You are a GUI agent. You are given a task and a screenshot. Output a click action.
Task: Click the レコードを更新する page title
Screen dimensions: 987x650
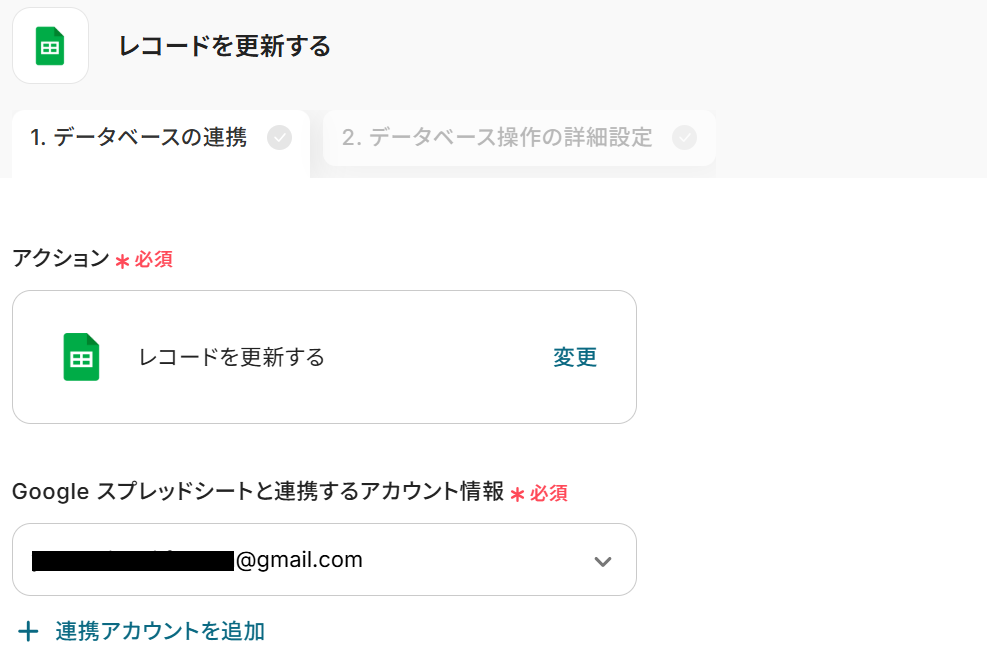pos(224,46)
